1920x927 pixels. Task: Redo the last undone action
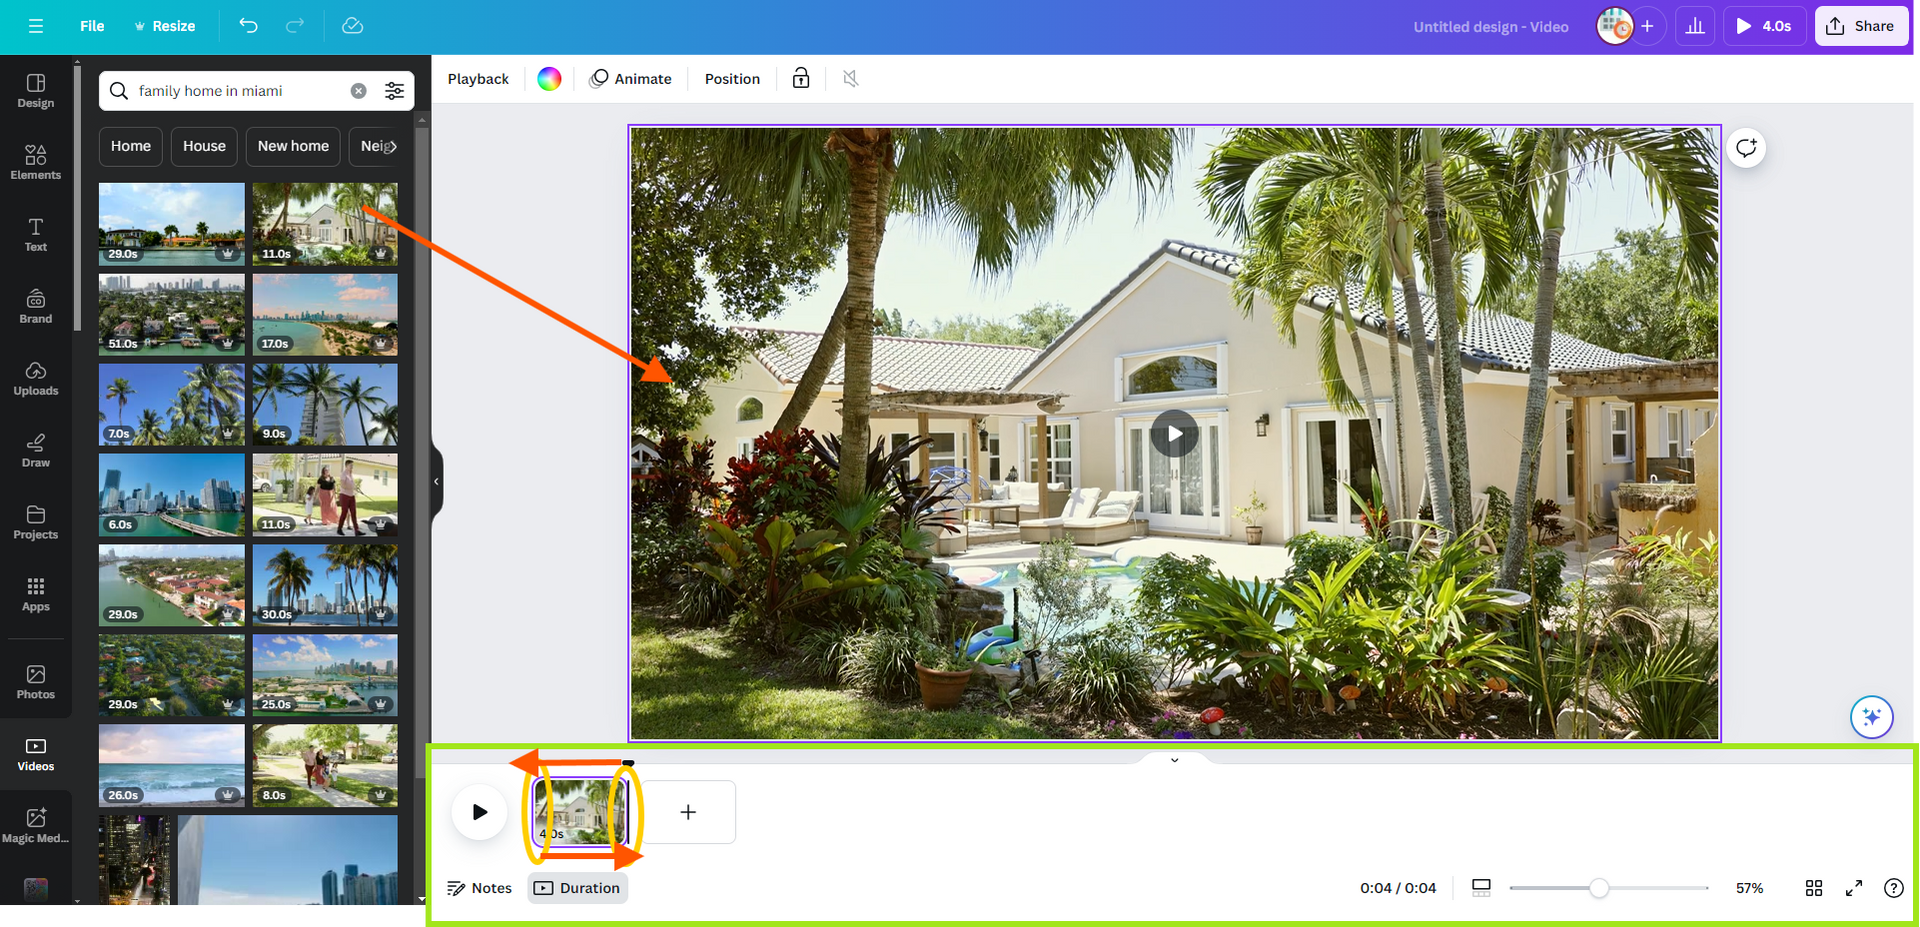pyautogui.click(x=295, y=26)
